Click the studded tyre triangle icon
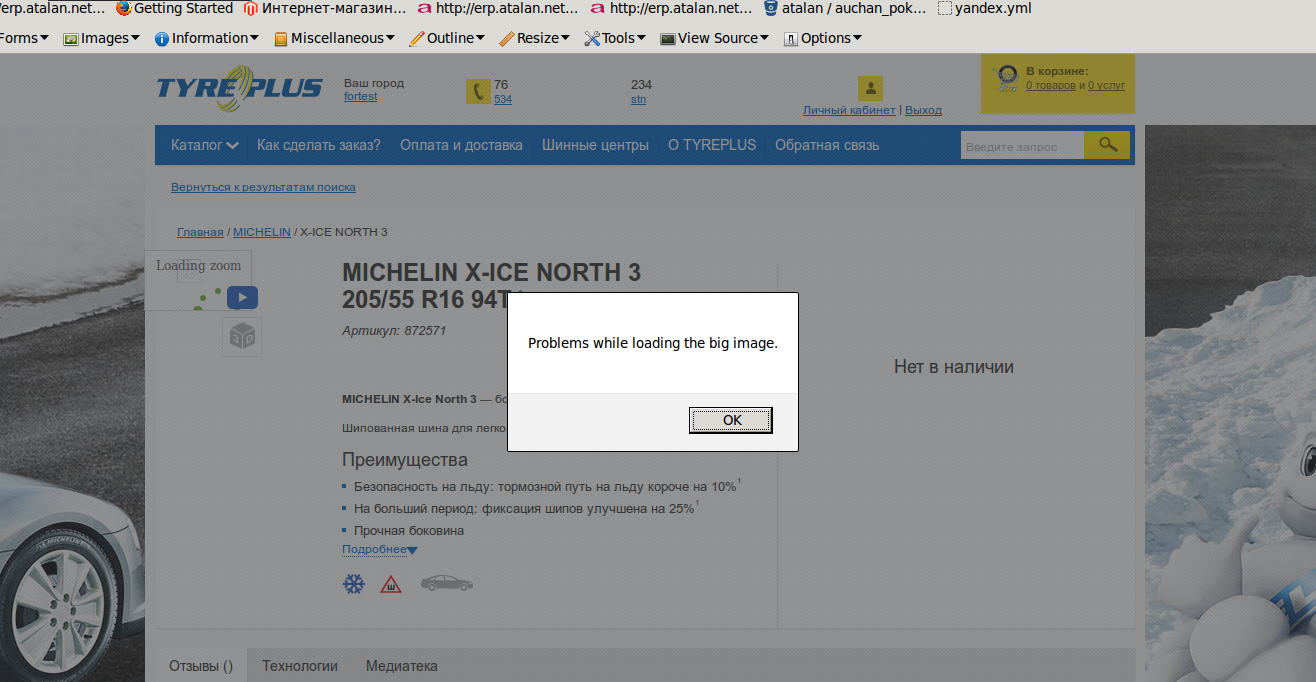The image size is (1316, 682). click(391, 584)
